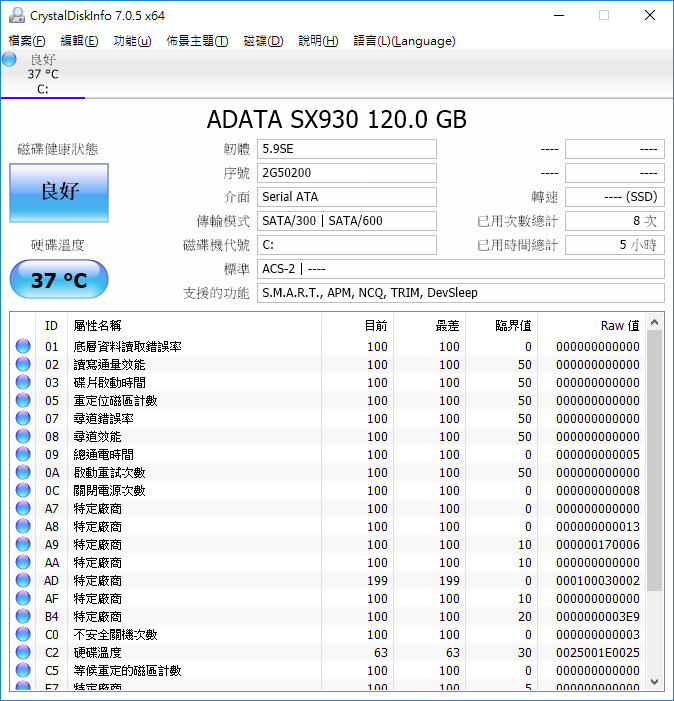Click the status orb for attribute 09
This screenshot has width=674, height=701.
click(x=23, y=454)
